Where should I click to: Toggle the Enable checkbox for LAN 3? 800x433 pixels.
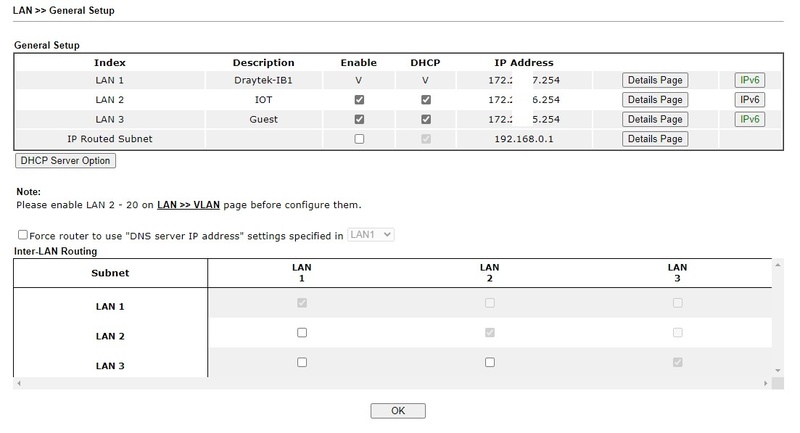(x=359, y=119)
